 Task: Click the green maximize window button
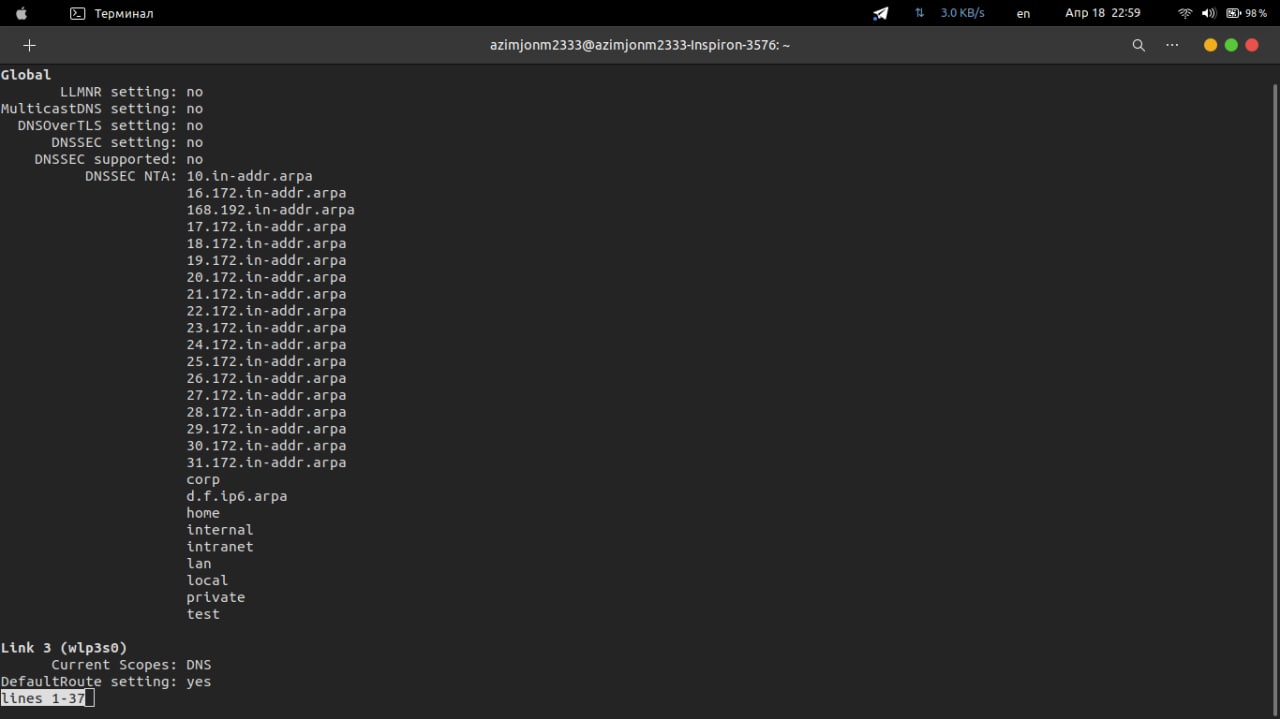(1231, 45)
